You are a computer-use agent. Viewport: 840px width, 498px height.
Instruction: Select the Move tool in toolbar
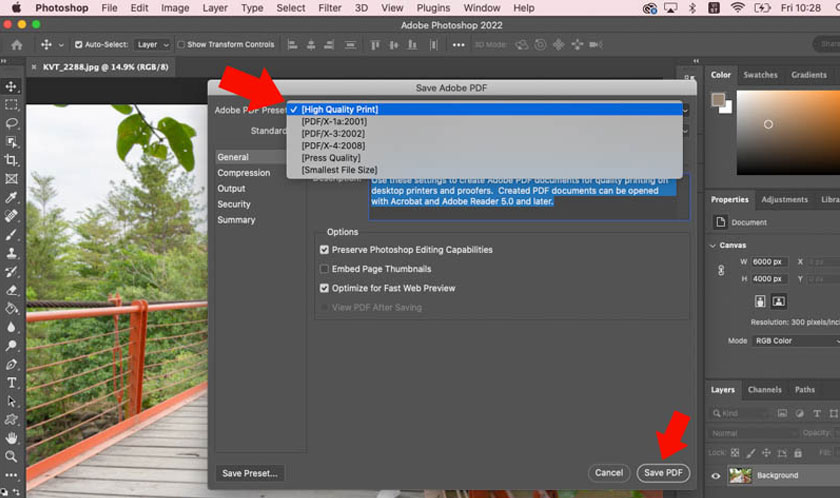11,86
